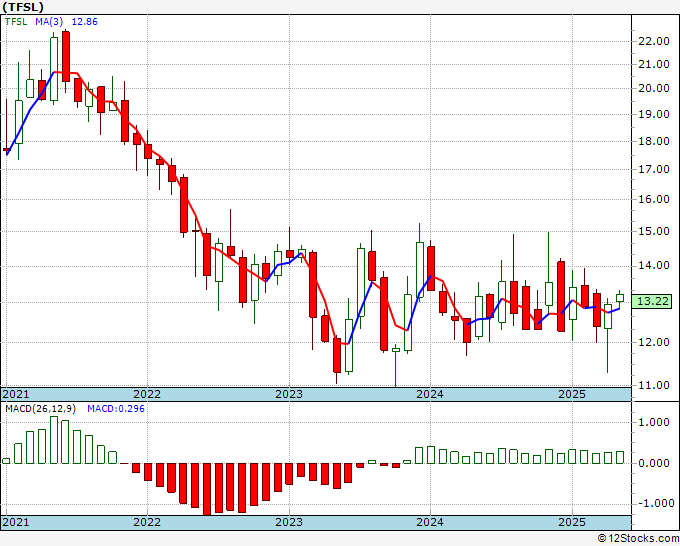Click the 22.00 price axis label

tap(654, 41)
